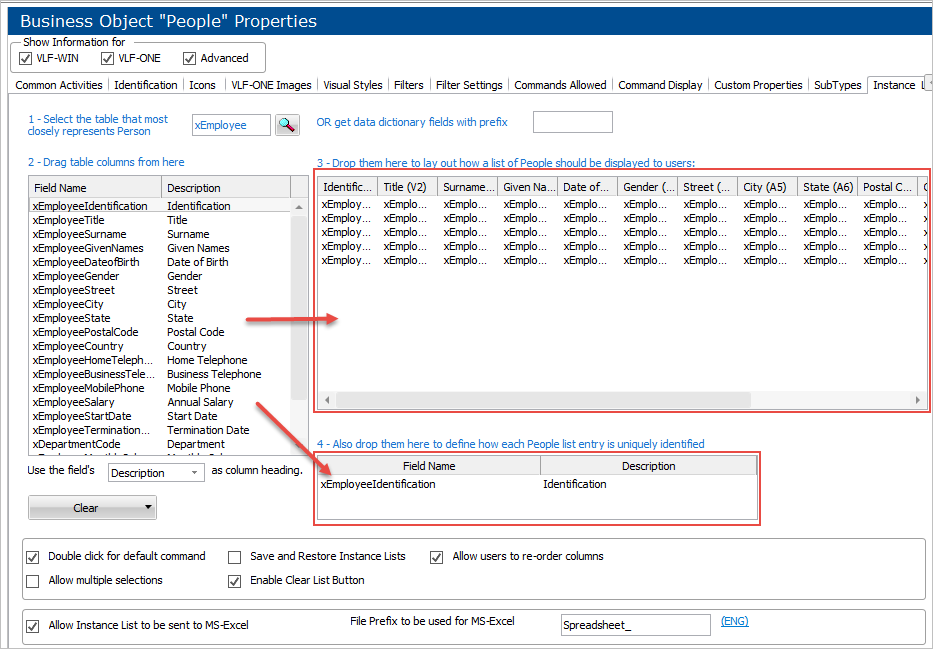Expand the Clear button dropdown arrow
Image resolution: width=933 pixels, height=649 pixels.
148,508
